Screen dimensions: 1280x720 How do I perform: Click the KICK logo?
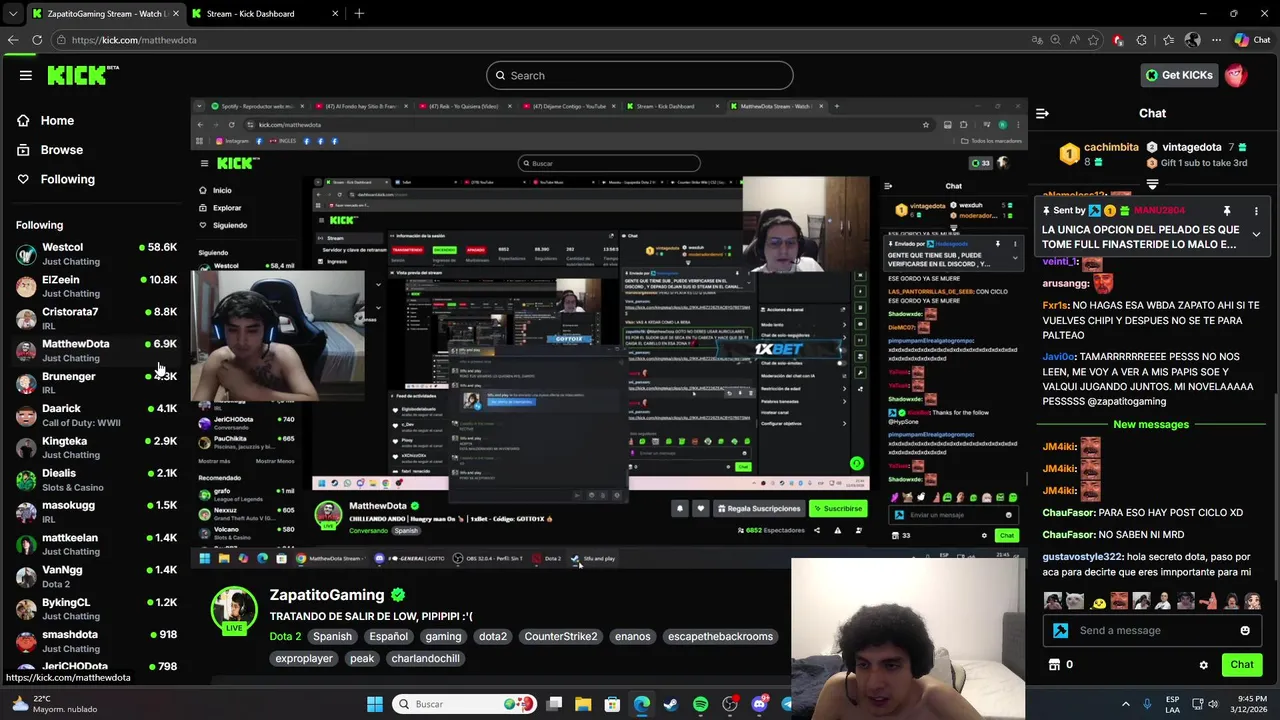click(x=83, y=75)
